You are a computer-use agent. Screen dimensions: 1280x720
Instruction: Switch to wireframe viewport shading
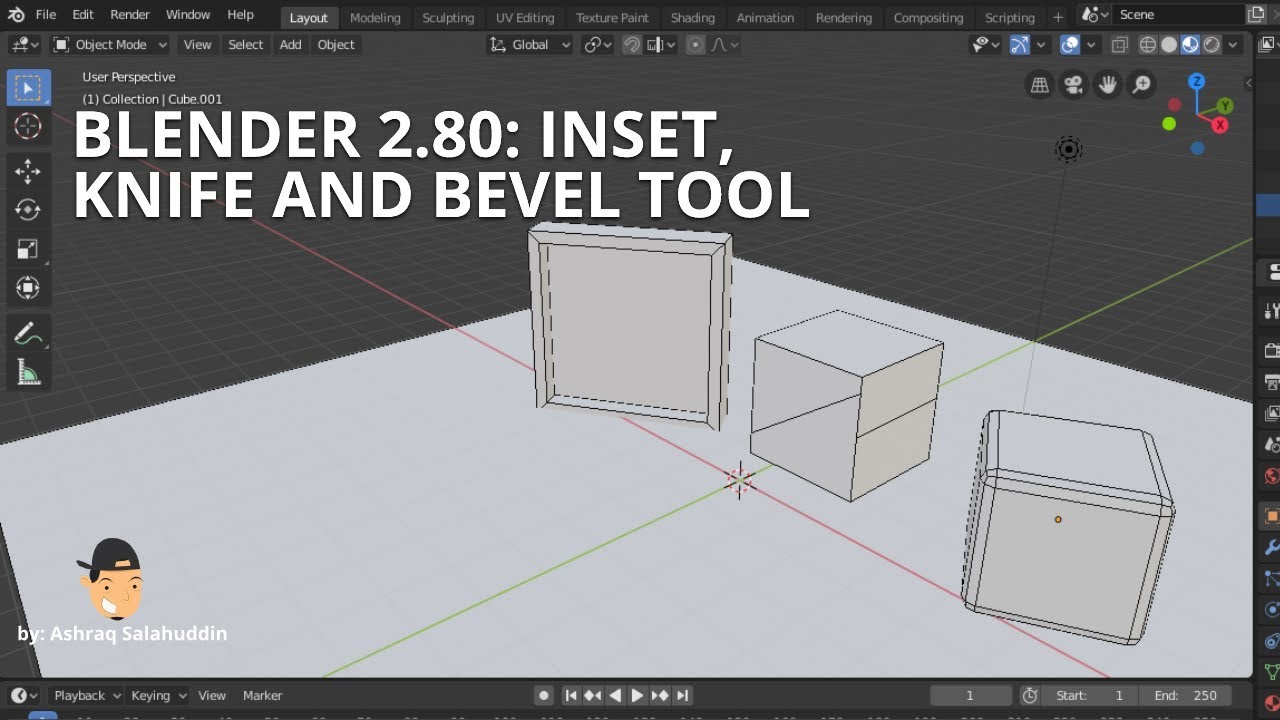coord(1148,45)
